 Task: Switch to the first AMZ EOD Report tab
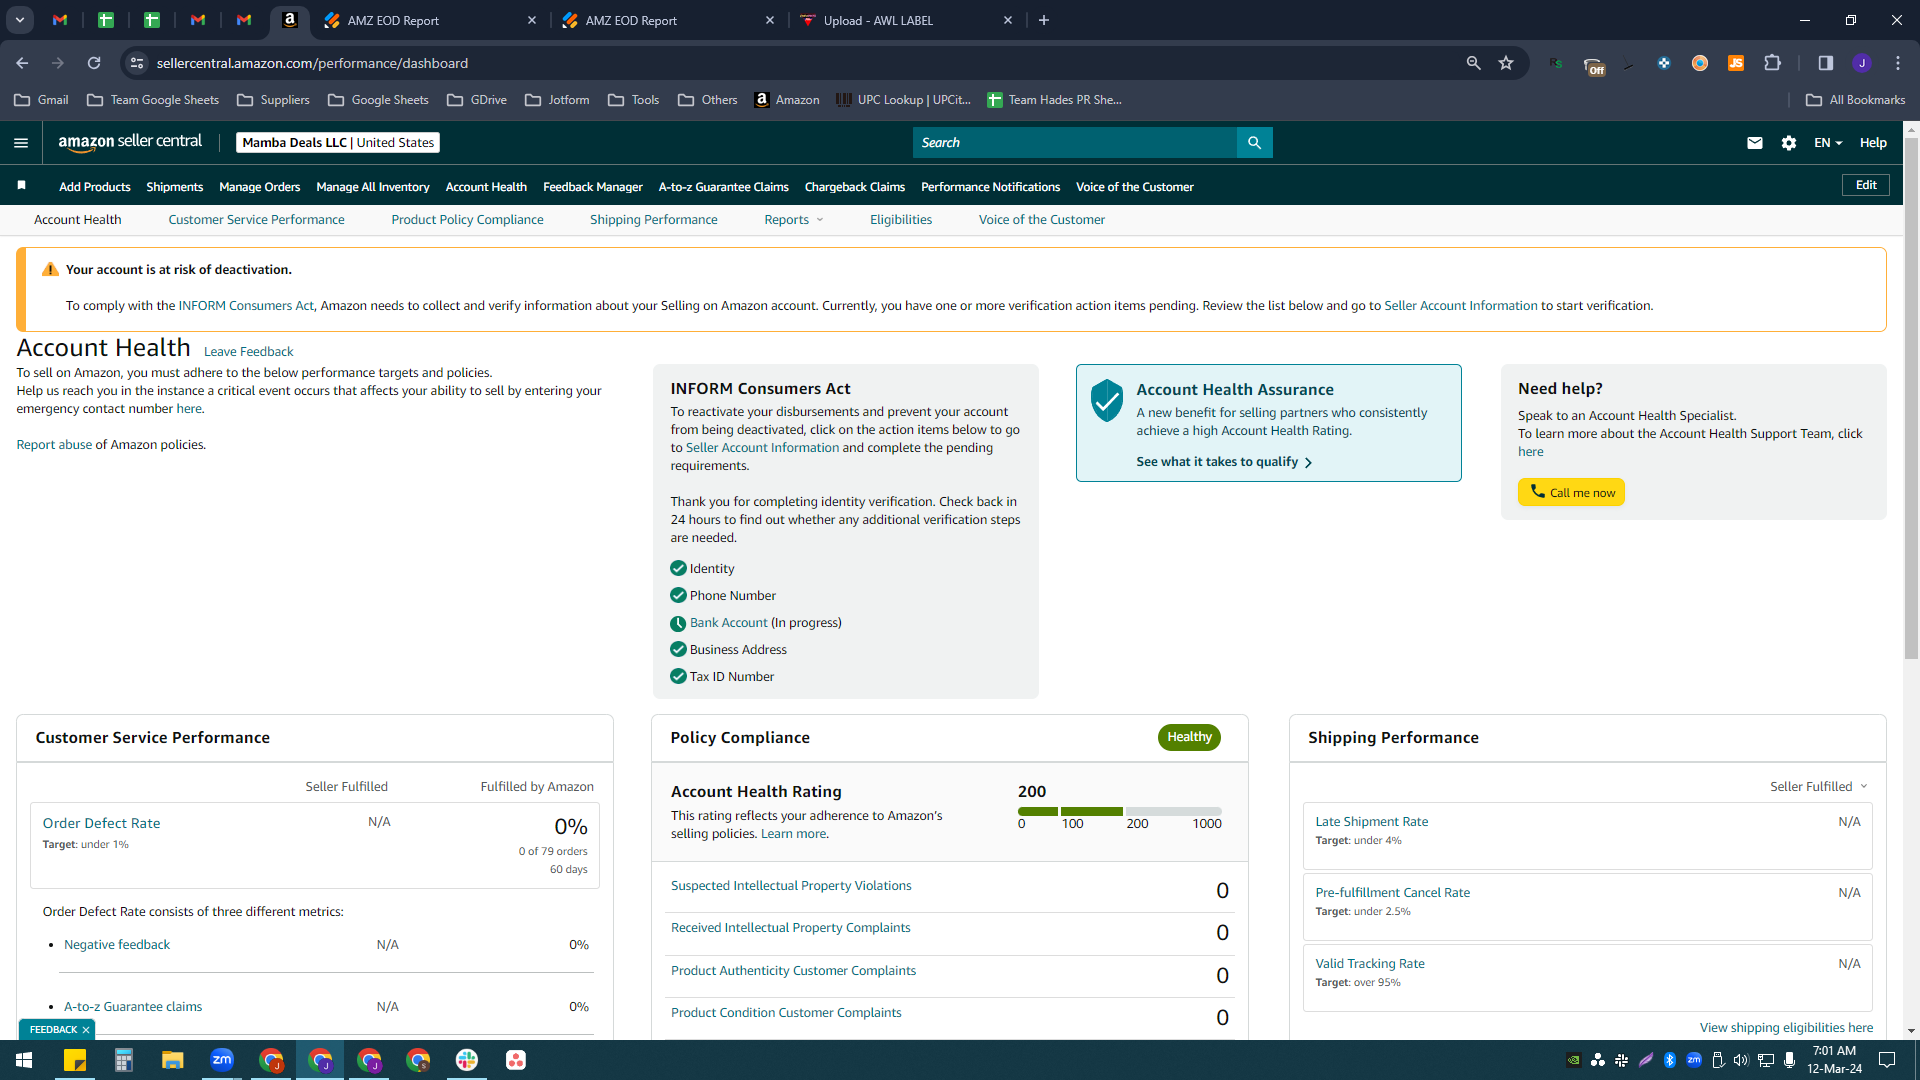(x=430, y=20)
